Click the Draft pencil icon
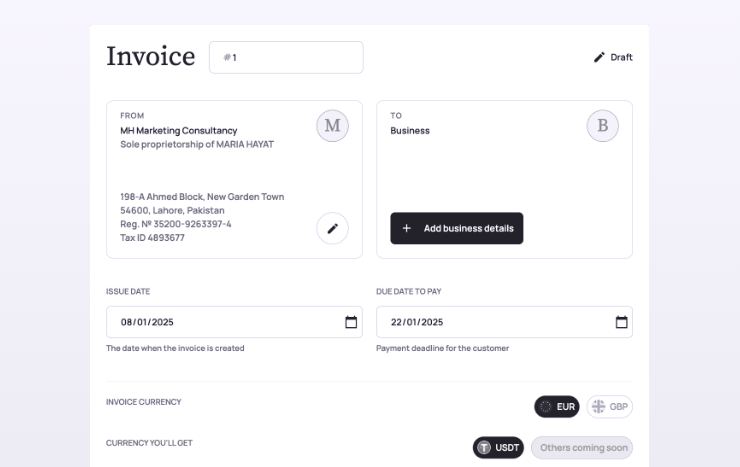This screenshot has width=740, height=467. (x=599, y=57)
